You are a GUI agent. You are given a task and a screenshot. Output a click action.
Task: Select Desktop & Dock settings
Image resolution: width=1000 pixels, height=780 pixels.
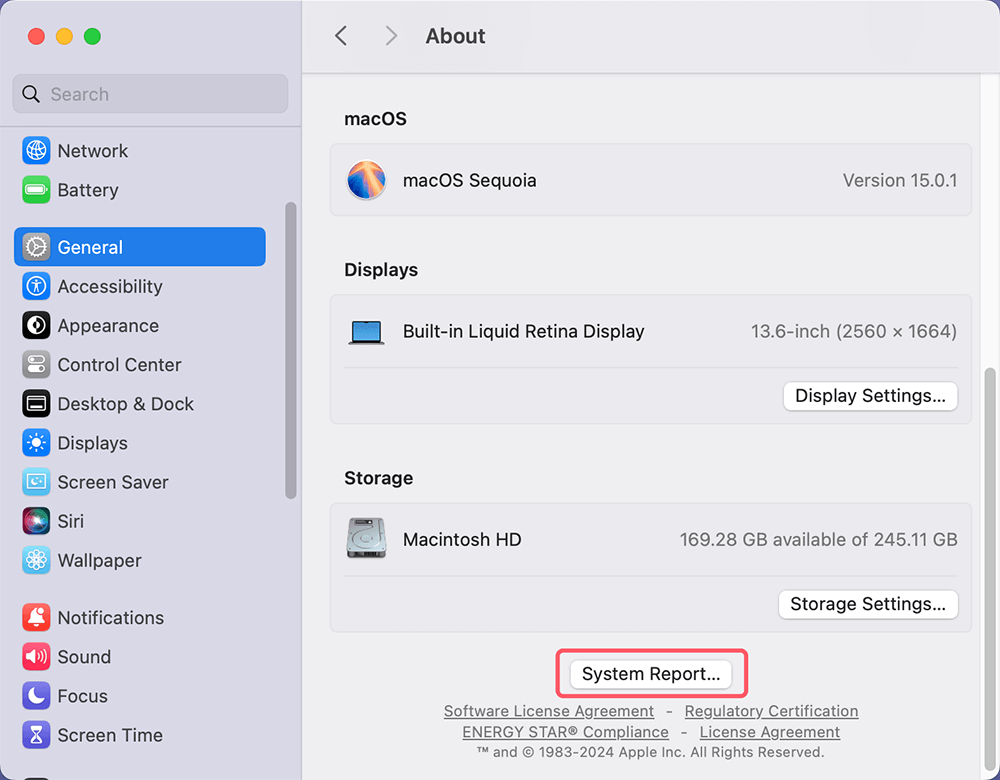point(124,403)
